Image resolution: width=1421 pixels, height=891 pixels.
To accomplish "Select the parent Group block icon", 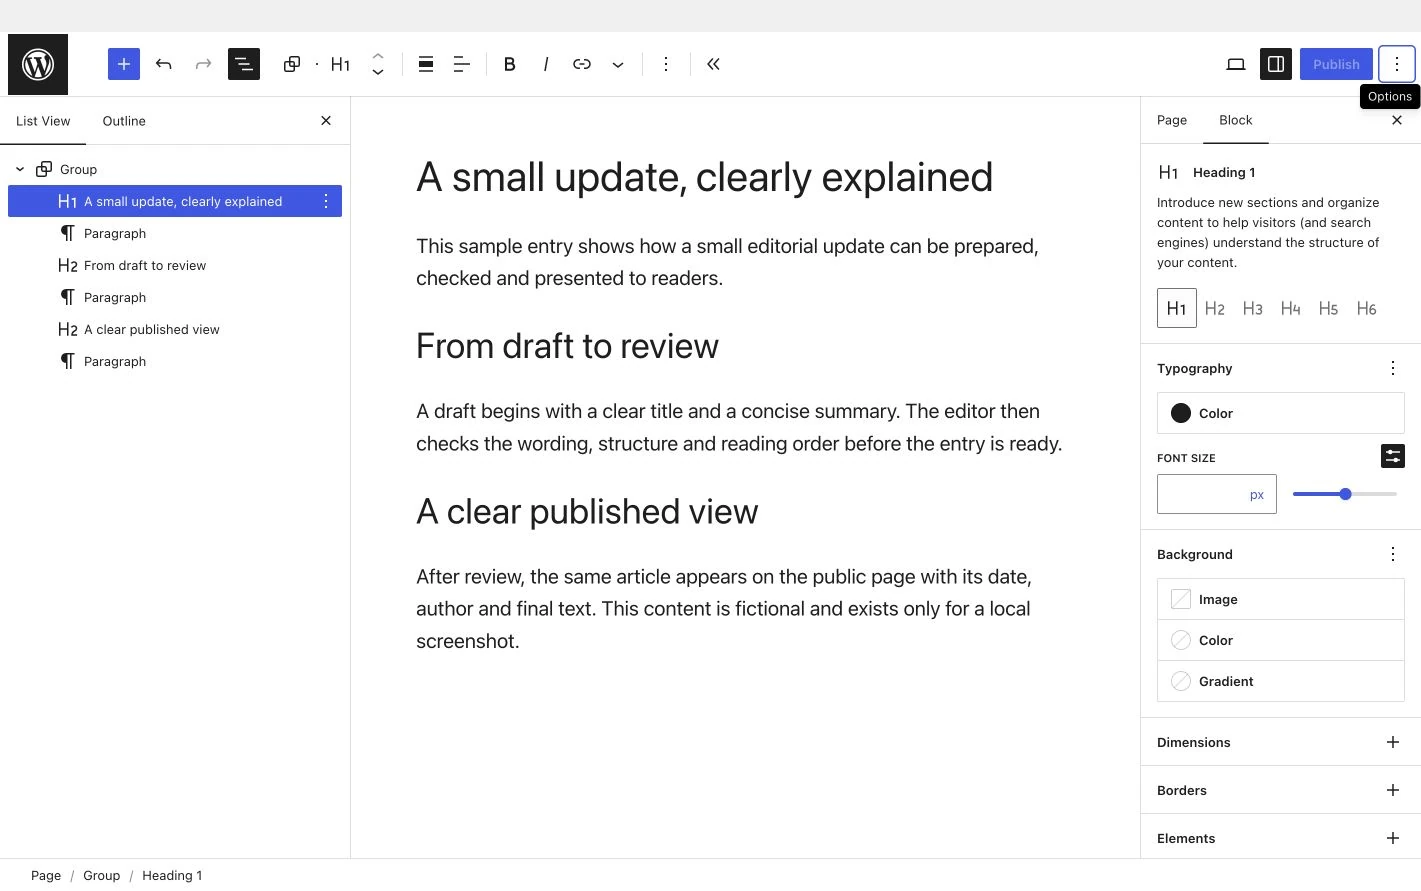I will pyautogui.click(x=292, y=64).
